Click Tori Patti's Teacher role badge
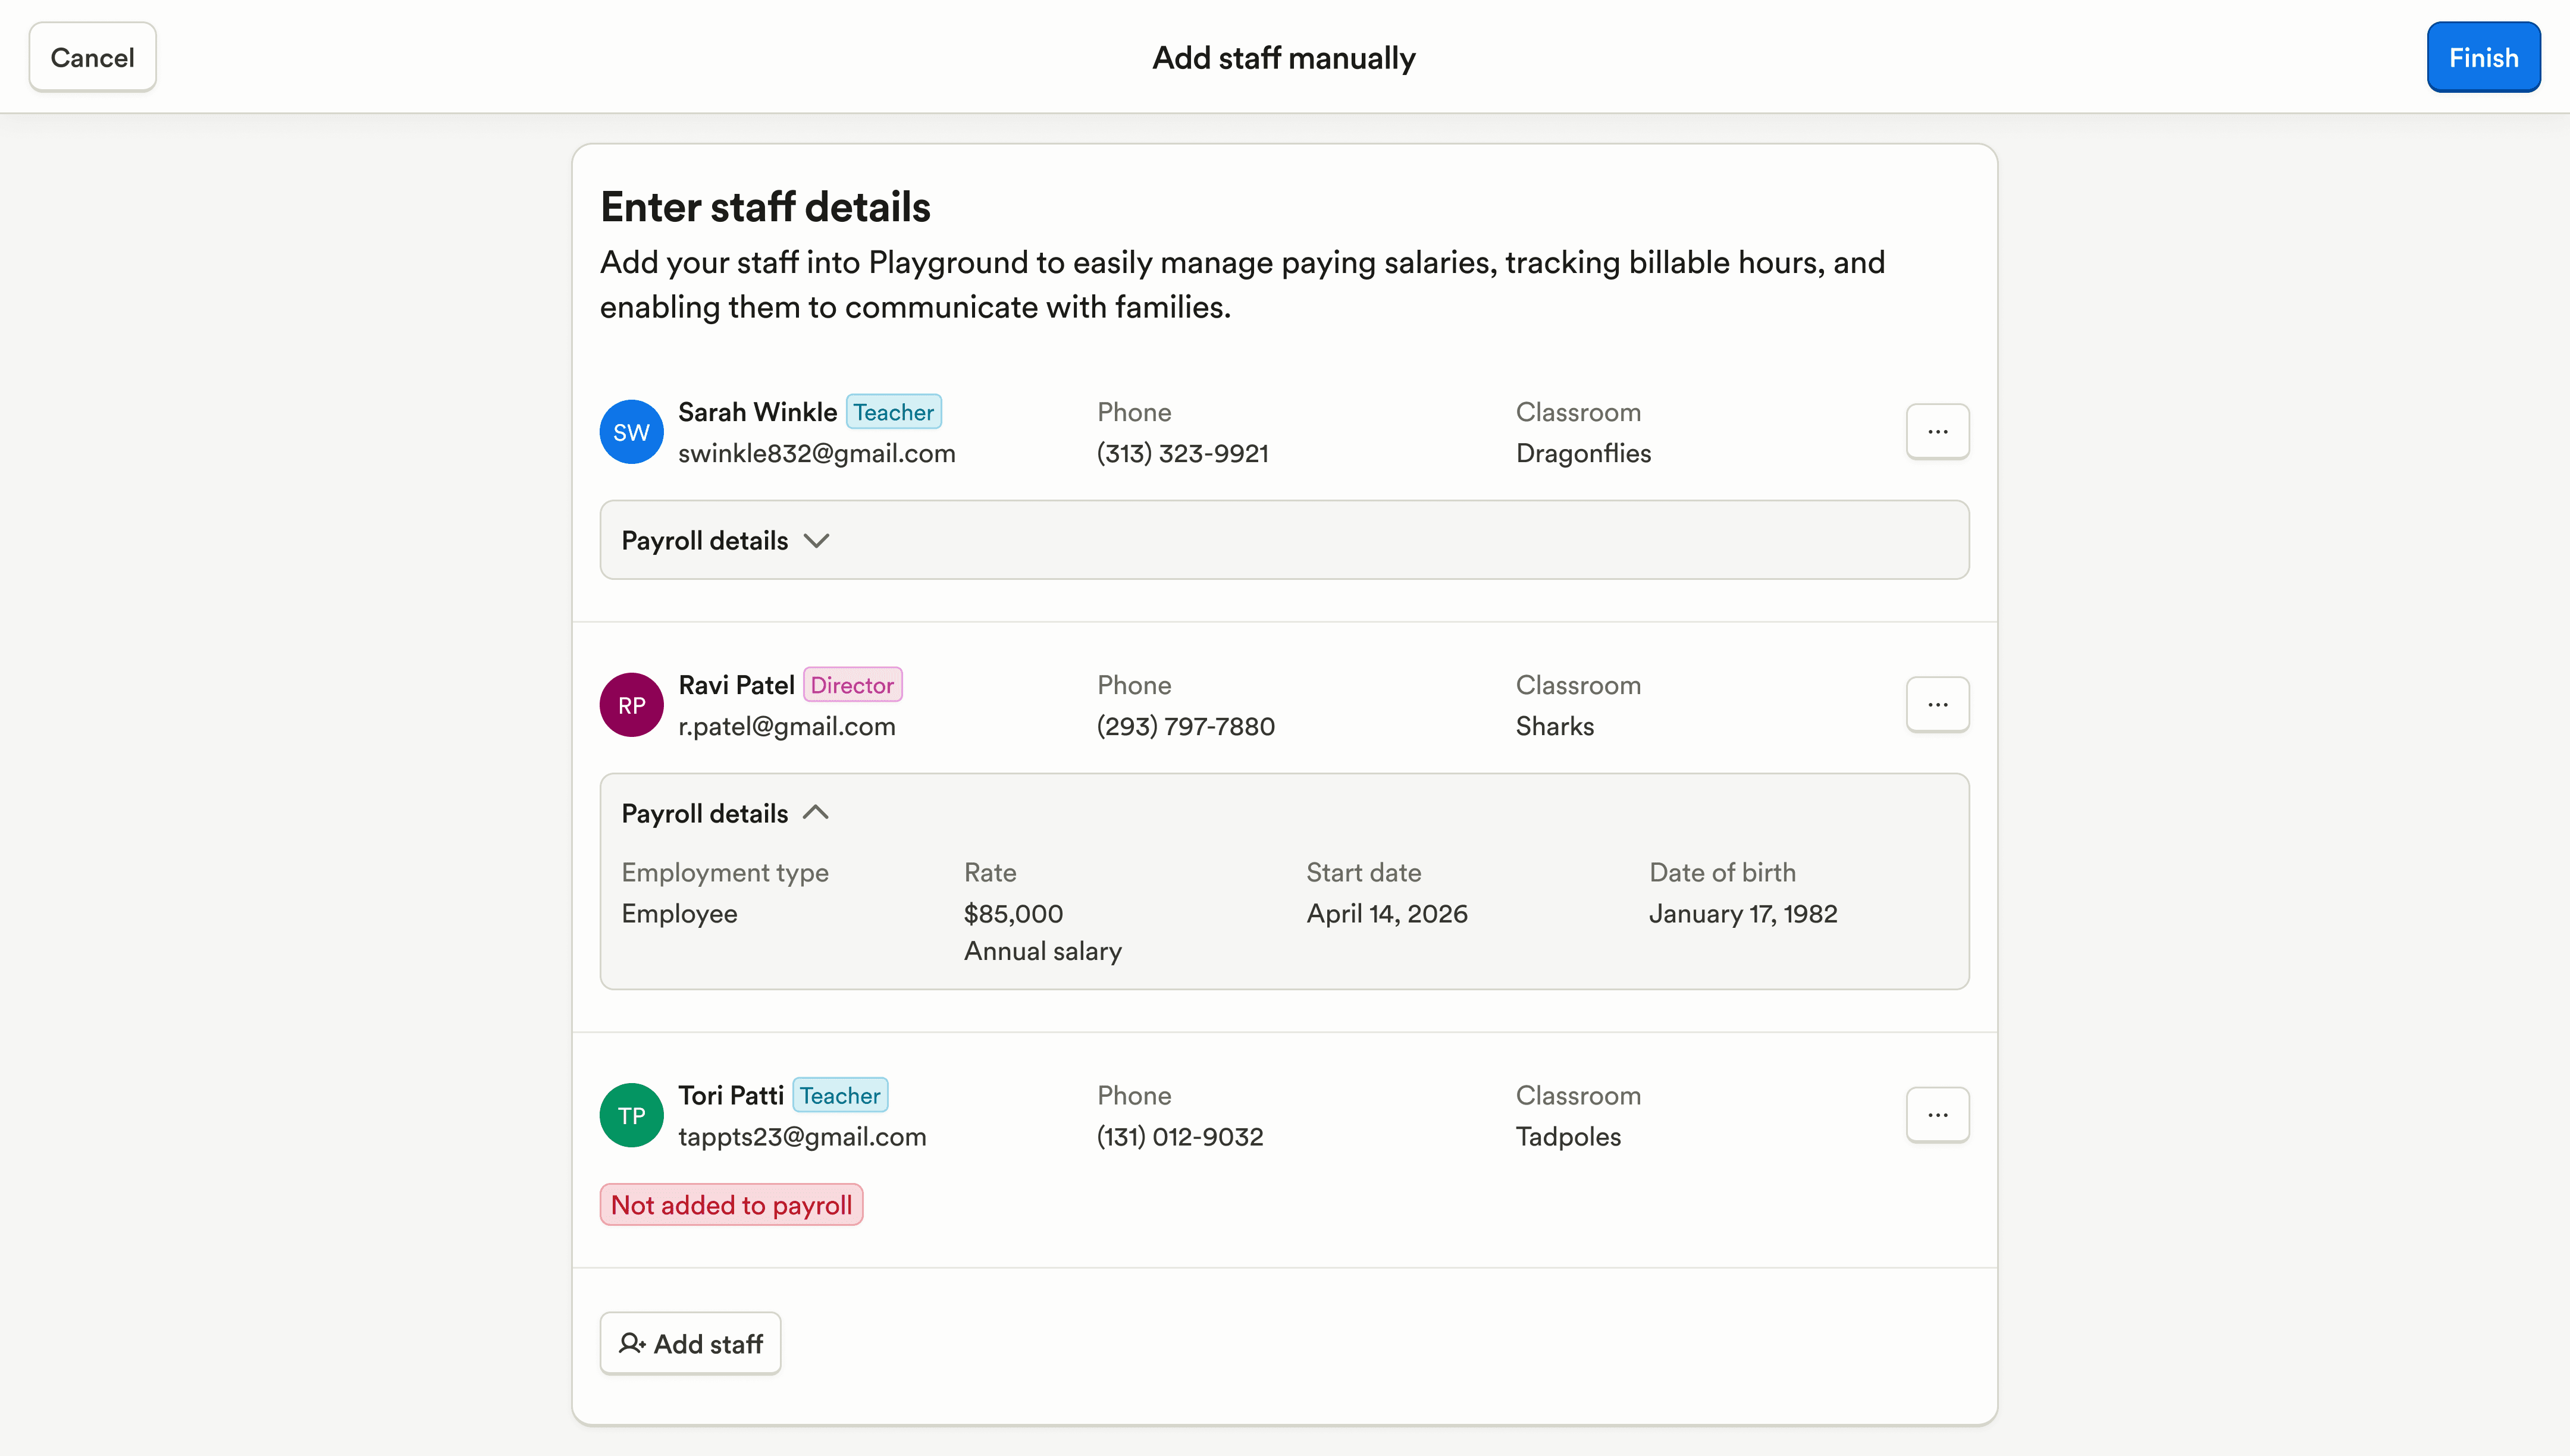 pyautogui.click(x=840, y=1095)
